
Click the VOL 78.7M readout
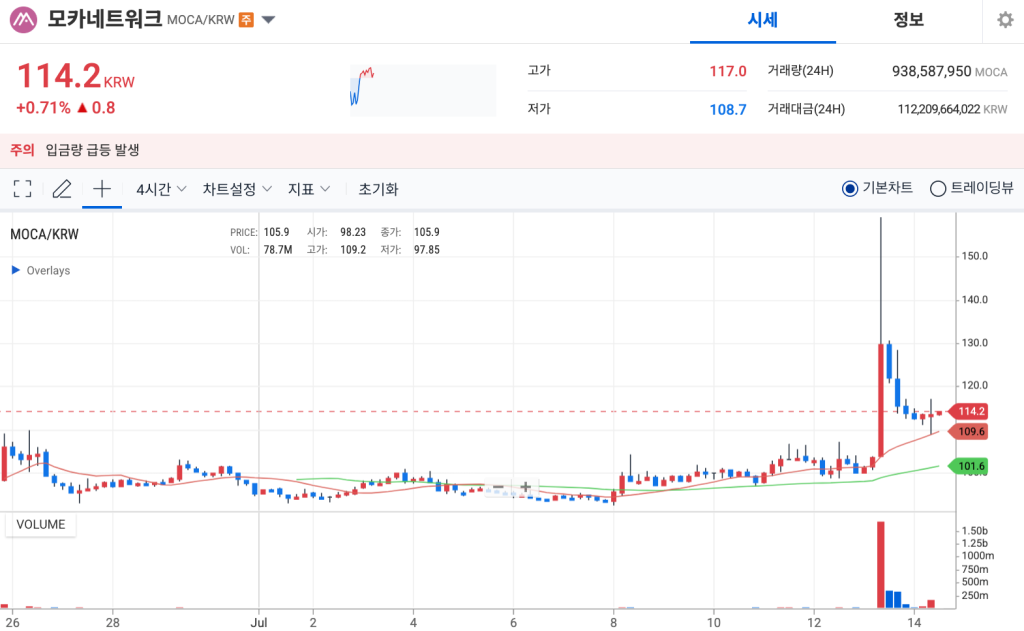[x=261, y=250]
